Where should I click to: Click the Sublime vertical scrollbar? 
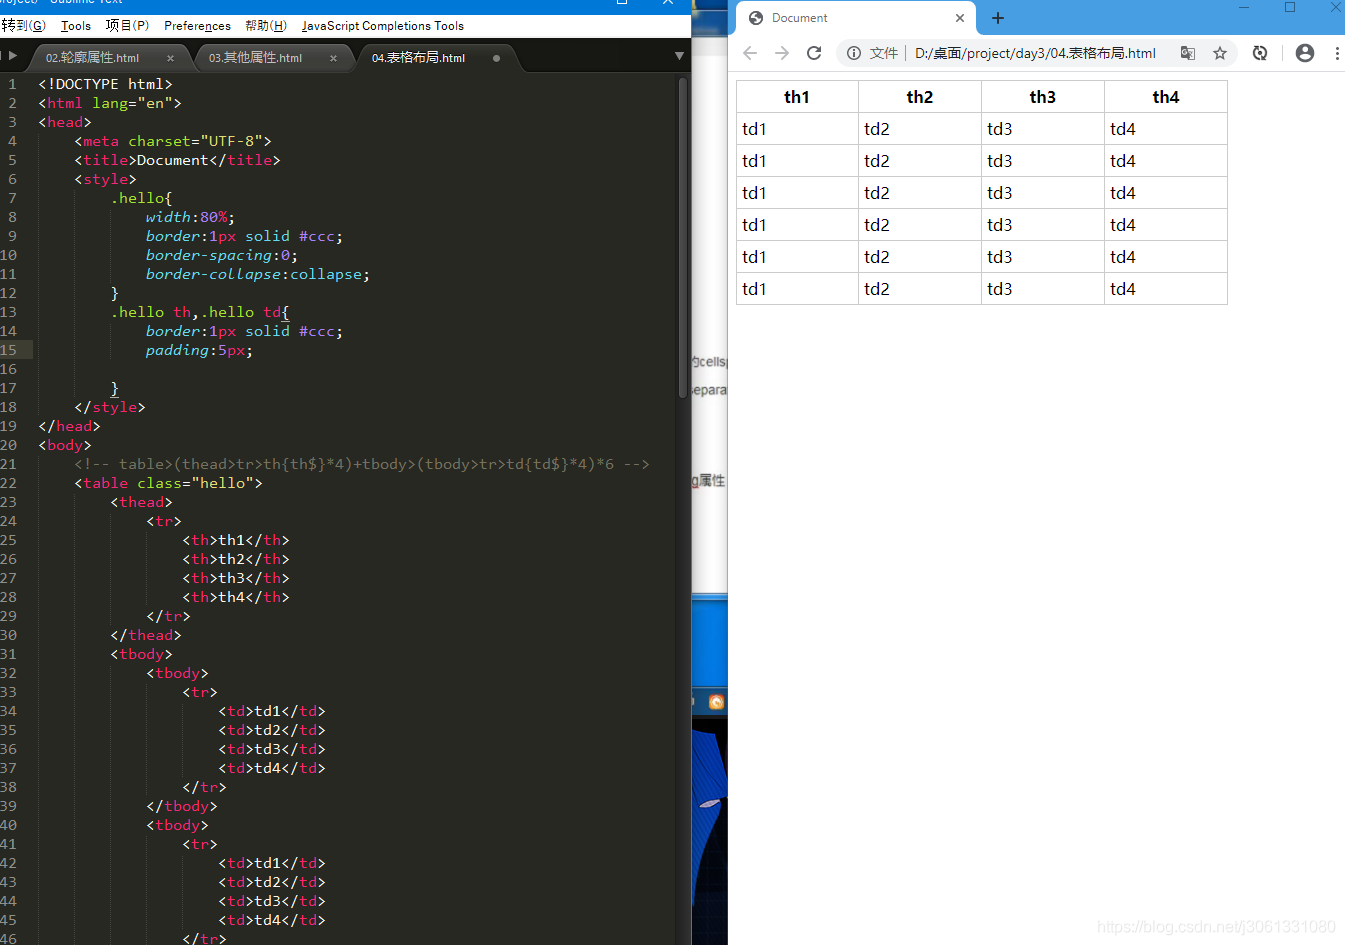coord(683,238)
